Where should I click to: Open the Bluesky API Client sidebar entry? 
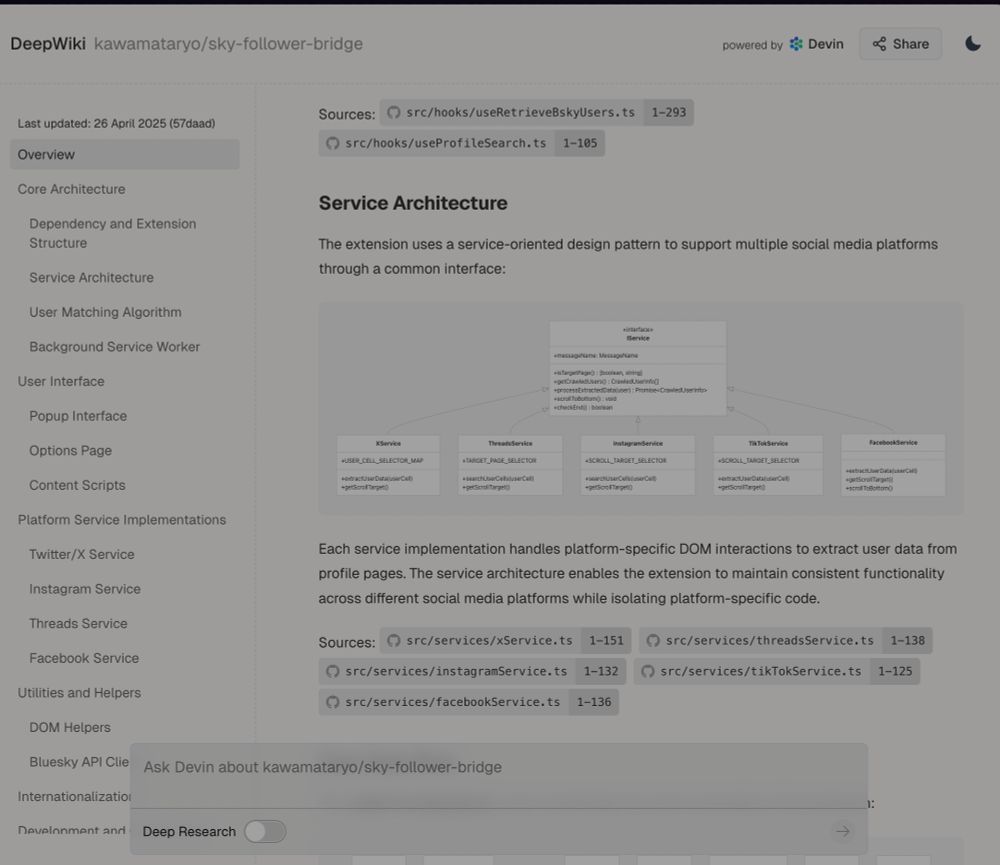[79, 762]
